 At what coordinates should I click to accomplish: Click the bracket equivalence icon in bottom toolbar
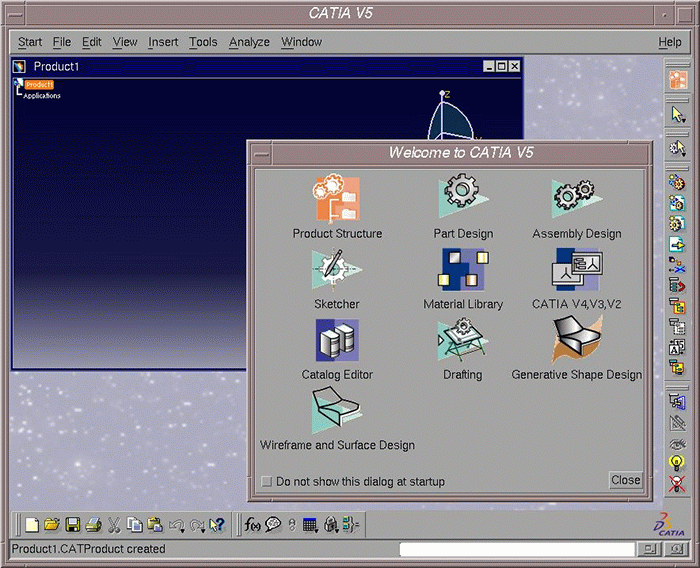tap(351, 525)
